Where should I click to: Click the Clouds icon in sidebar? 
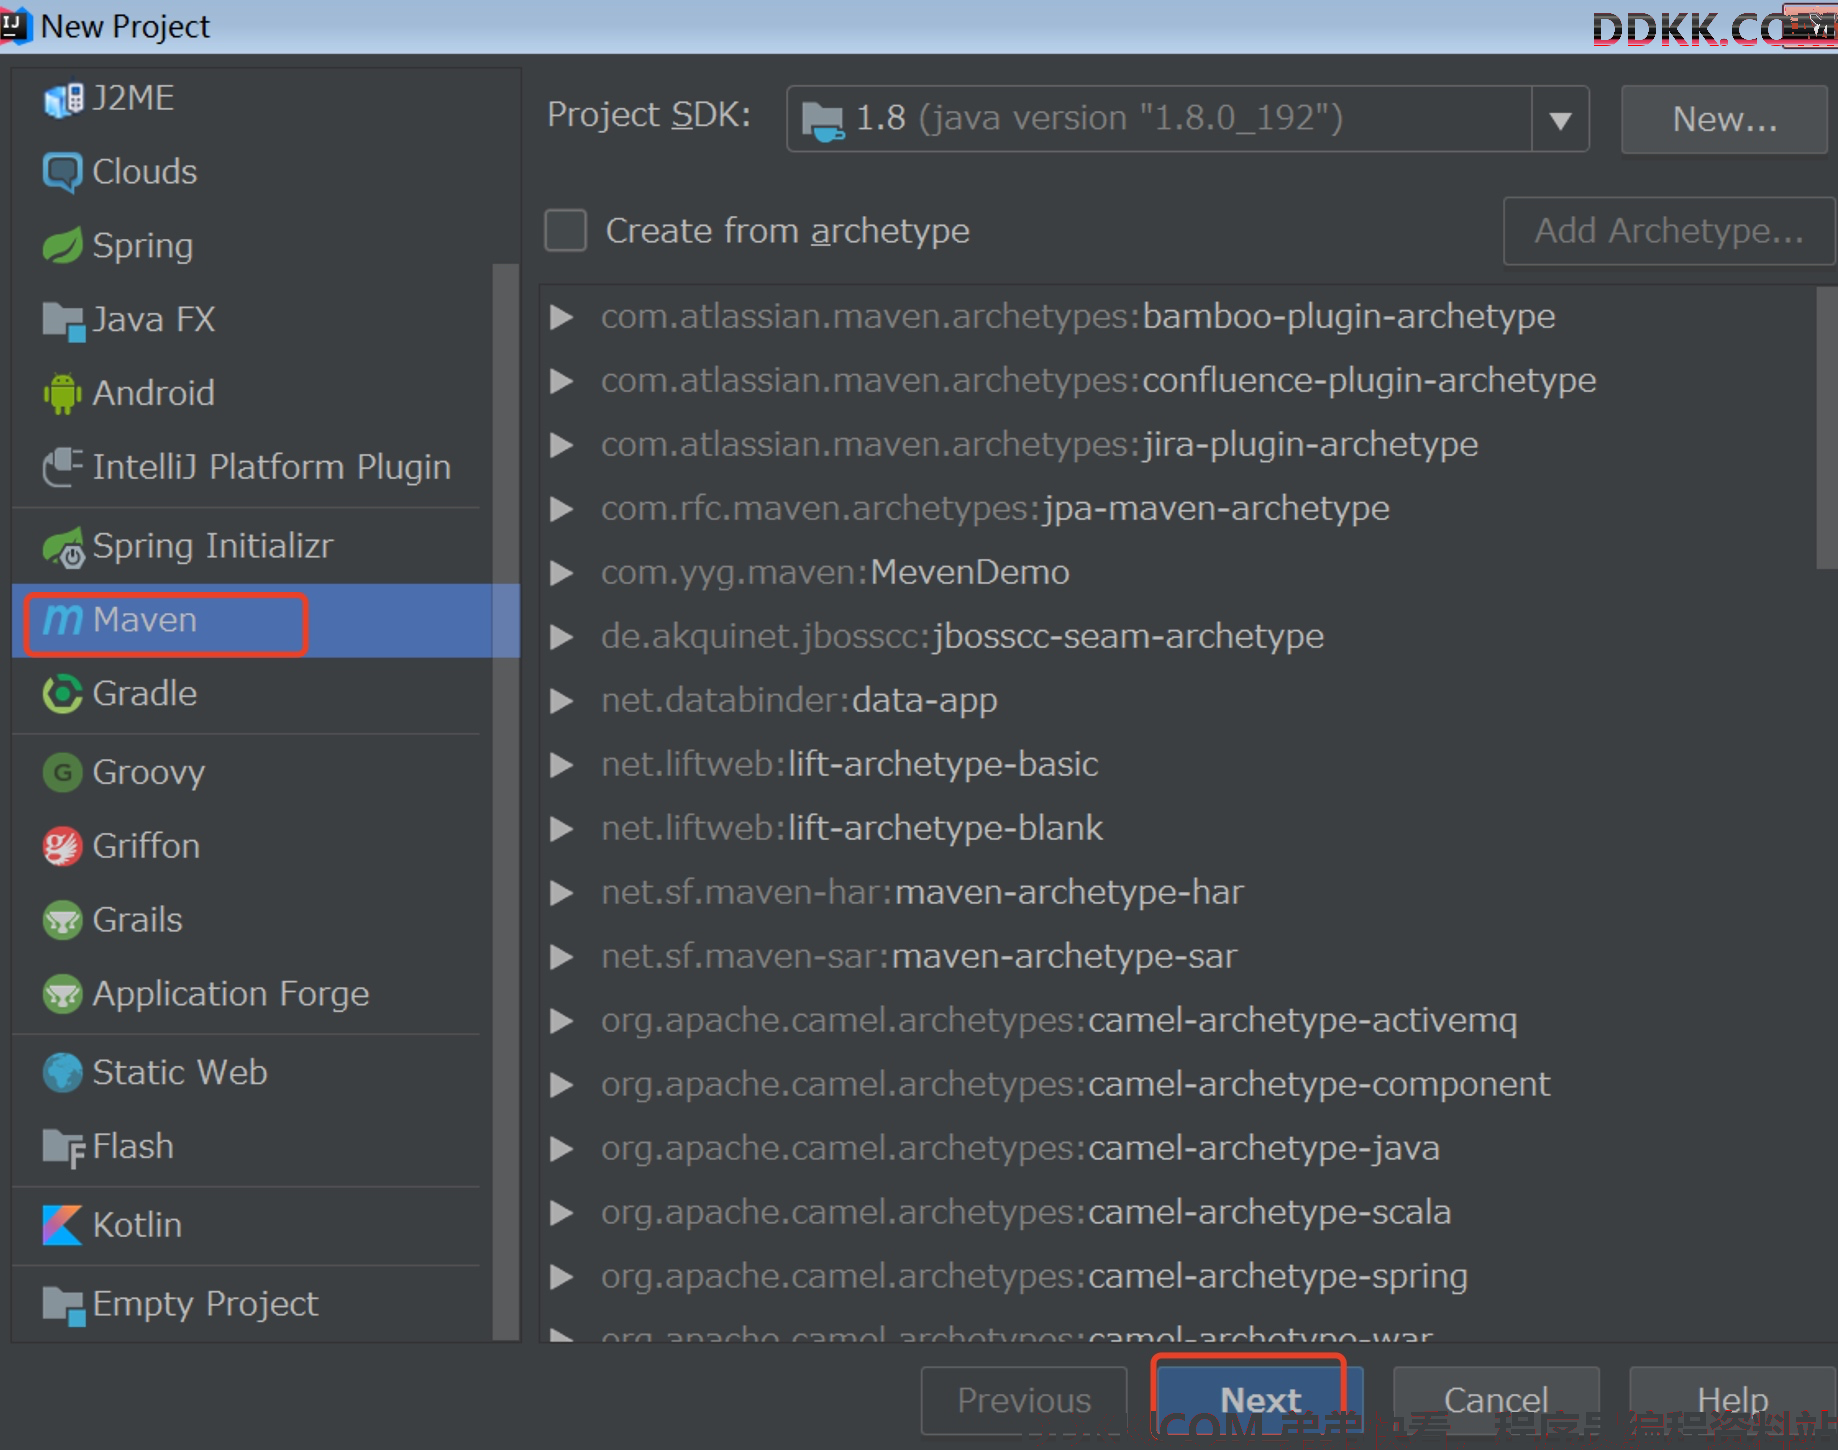click(63, 172)
